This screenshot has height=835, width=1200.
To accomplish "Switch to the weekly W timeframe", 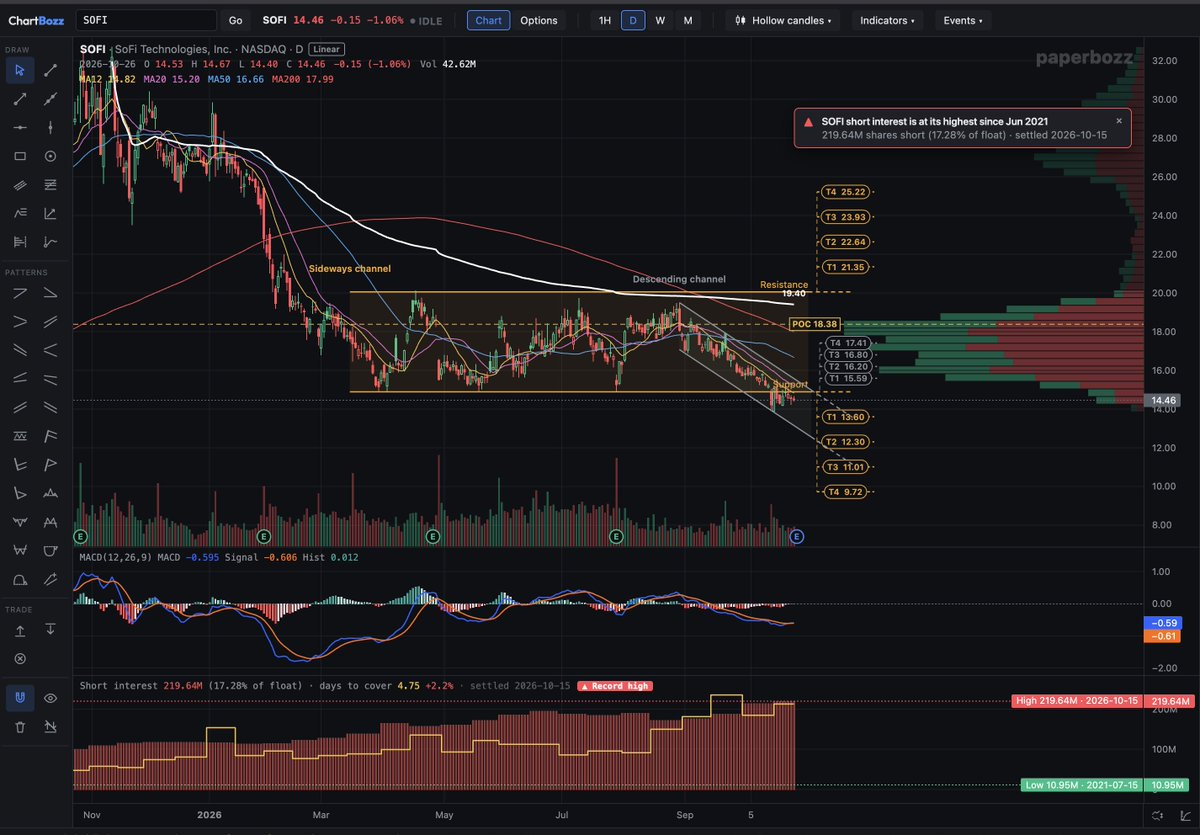I will tap(660, 20).
